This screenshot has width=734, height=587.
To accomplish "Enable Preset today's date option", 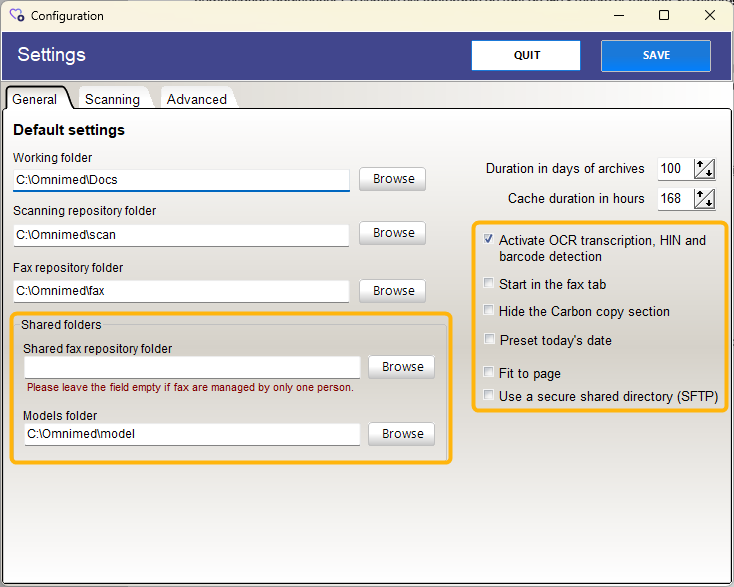I will (489, 339).
